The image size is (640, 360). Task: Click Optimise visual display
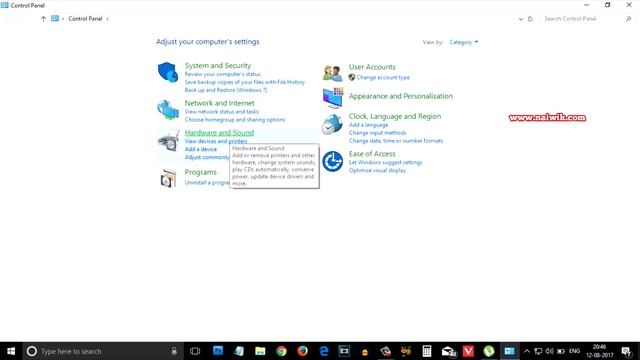(377, 170)
